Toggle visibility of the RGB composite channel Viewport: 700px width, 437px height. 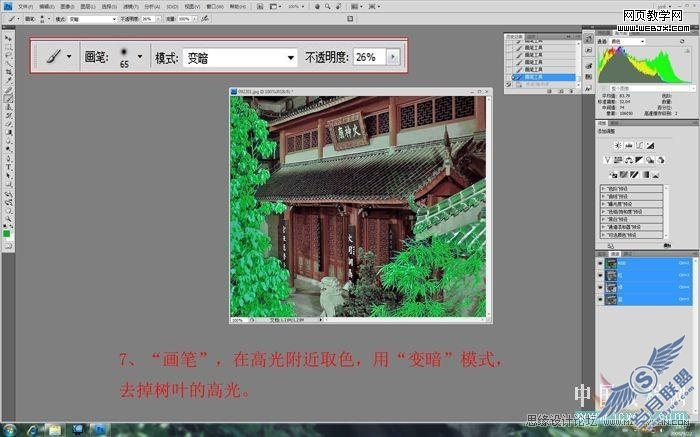[600, 263]
